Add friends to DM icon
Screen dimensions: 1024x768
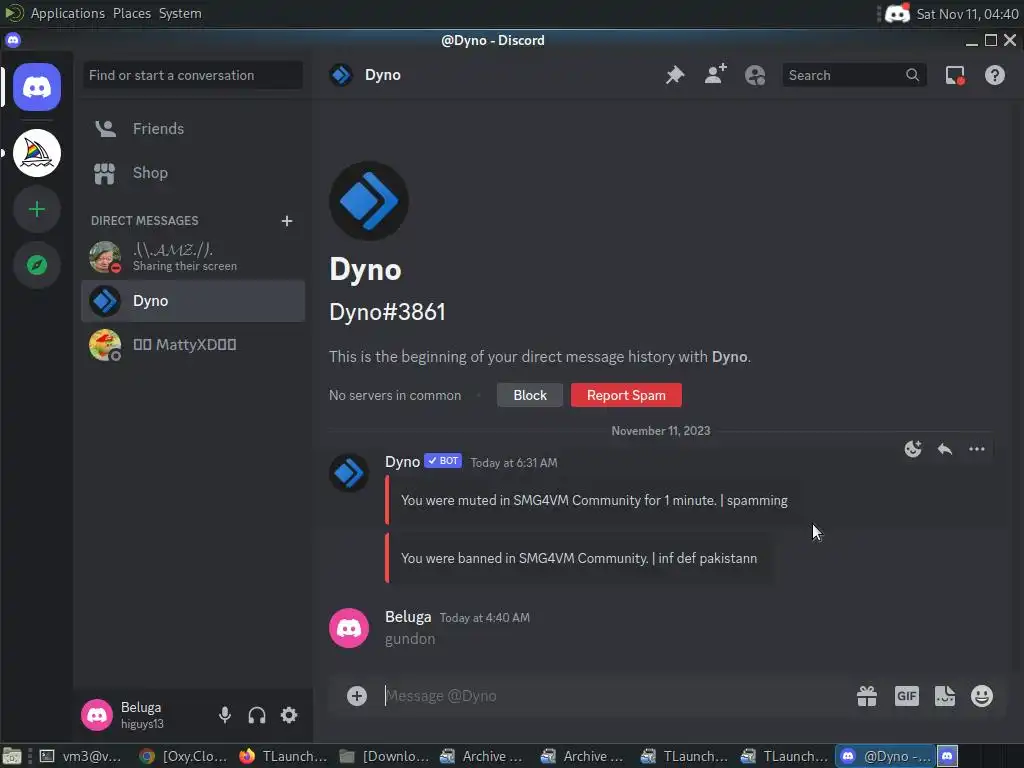coord(715,75)
